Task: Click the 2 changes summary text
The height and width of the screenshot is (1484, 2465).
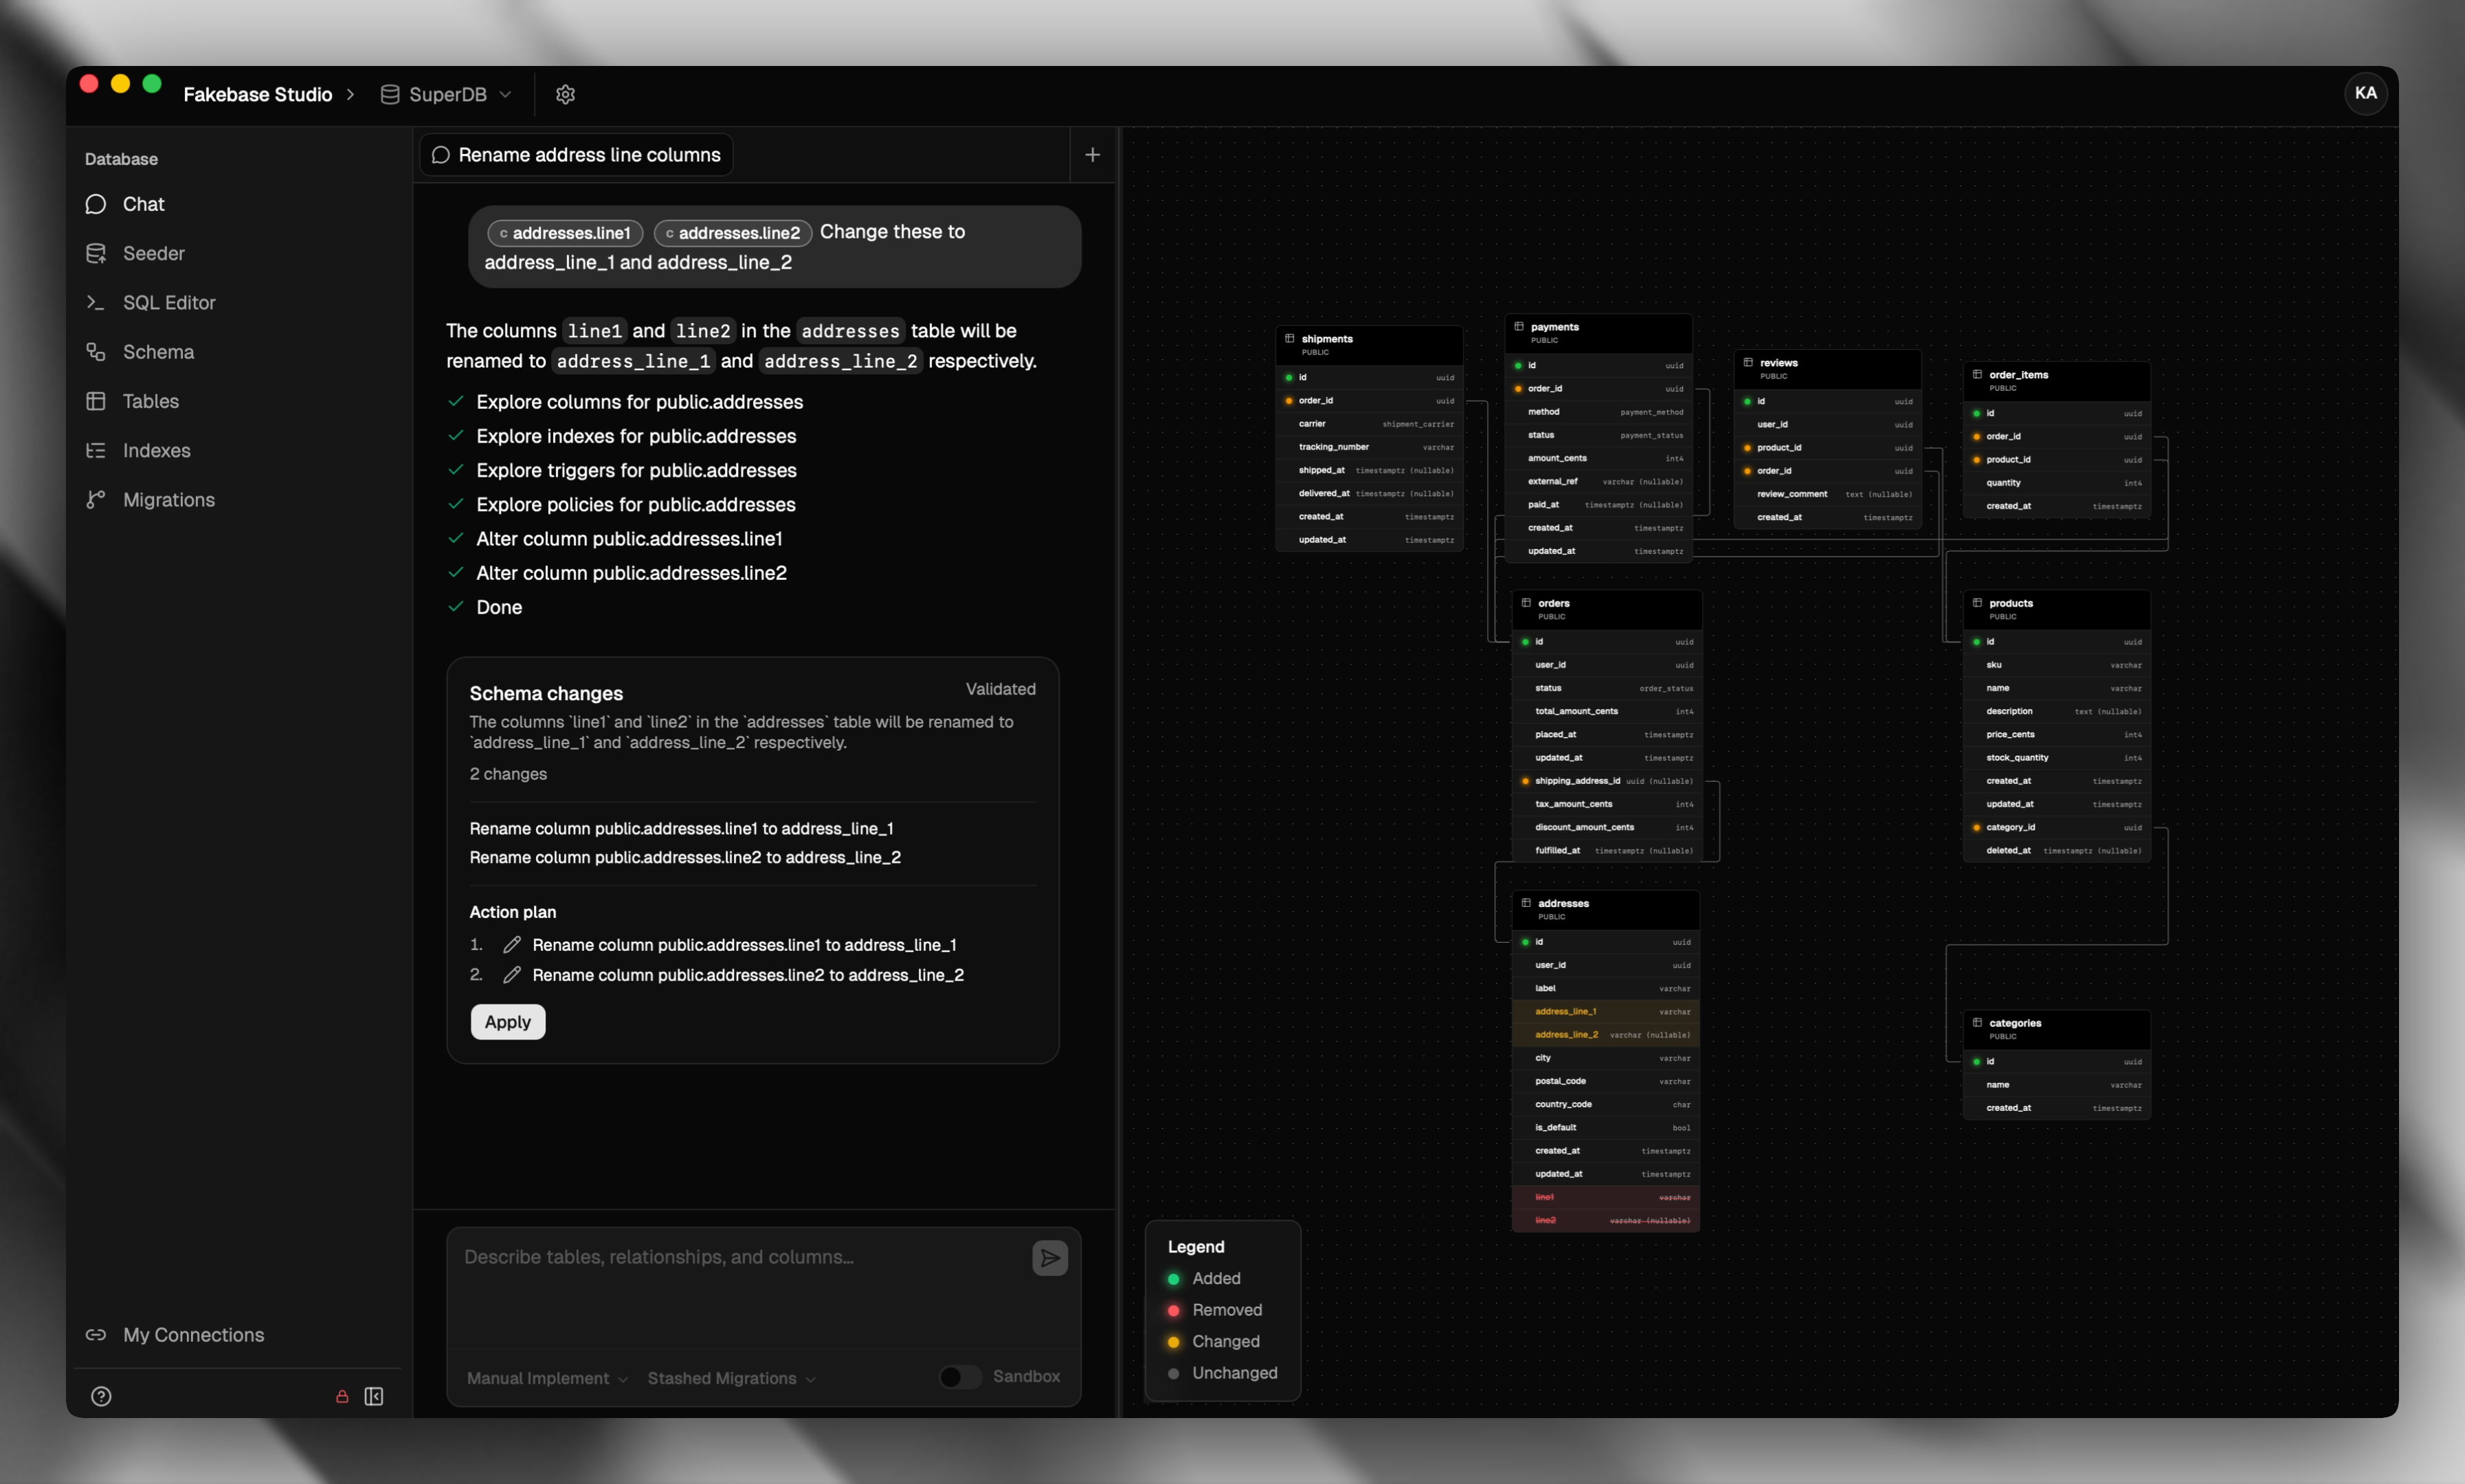Action: 508,774
